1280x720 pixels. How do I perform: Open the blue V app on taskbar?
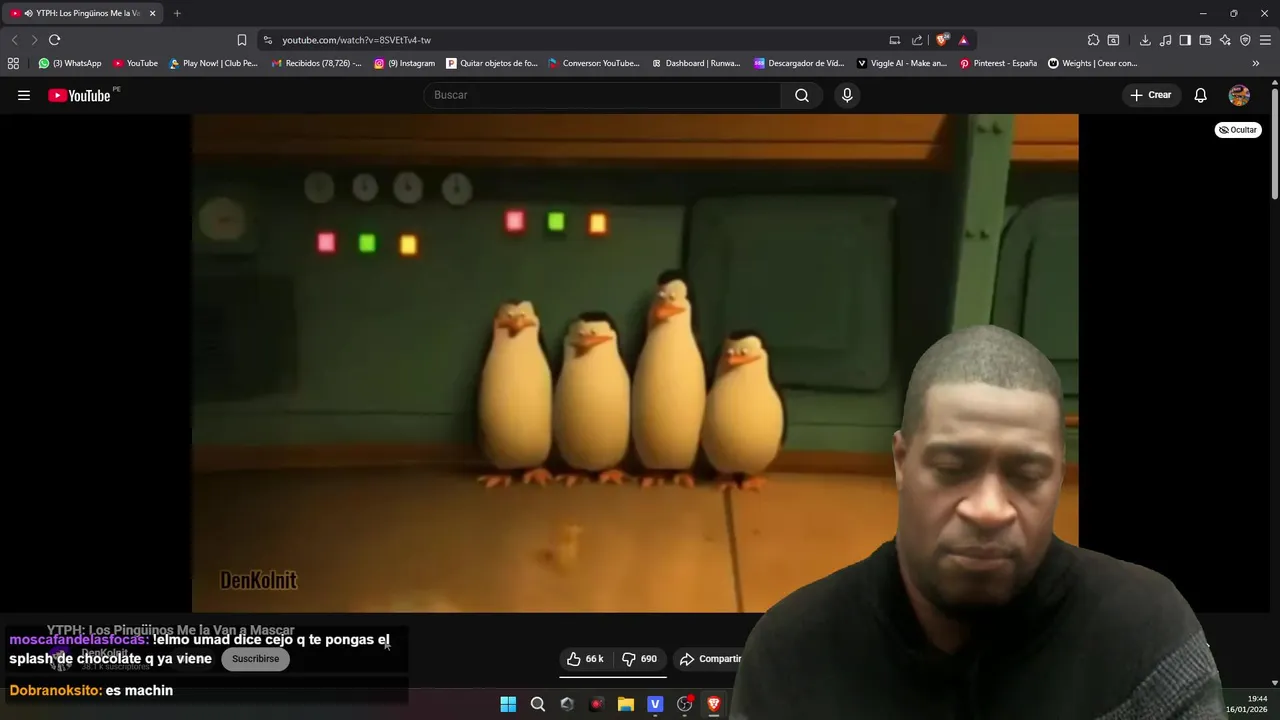click(655, 704)
